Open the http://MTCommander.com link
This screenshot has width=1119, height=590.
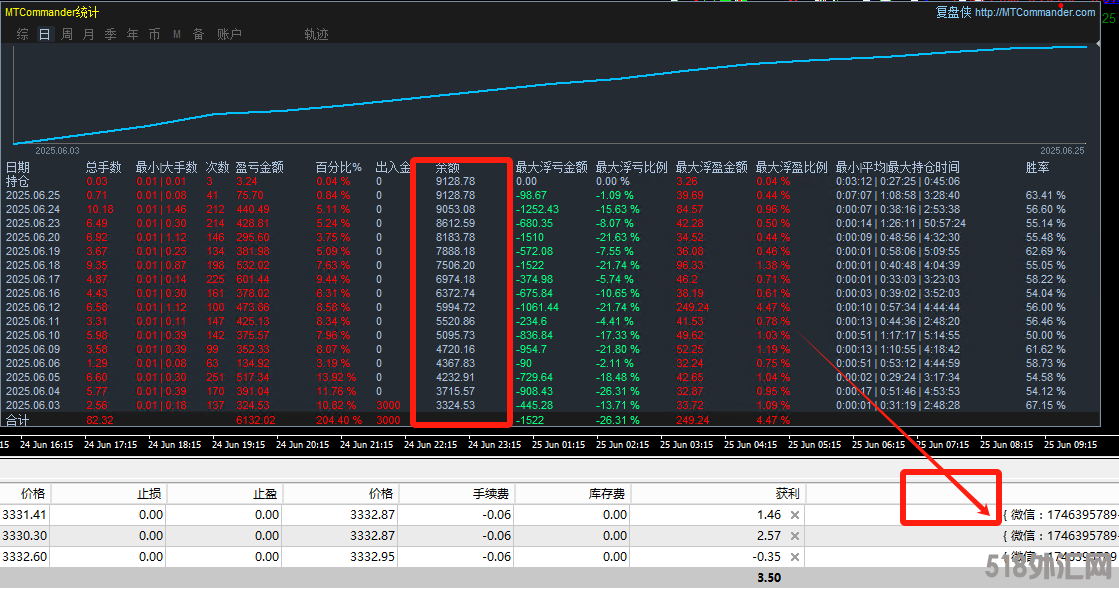1035,12
